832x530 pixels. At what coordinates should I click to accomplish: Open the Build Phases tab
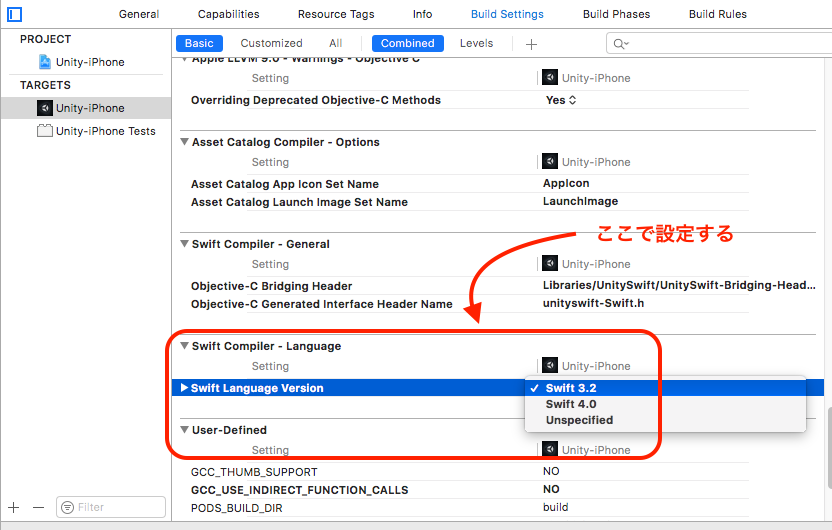pos(617,14)
